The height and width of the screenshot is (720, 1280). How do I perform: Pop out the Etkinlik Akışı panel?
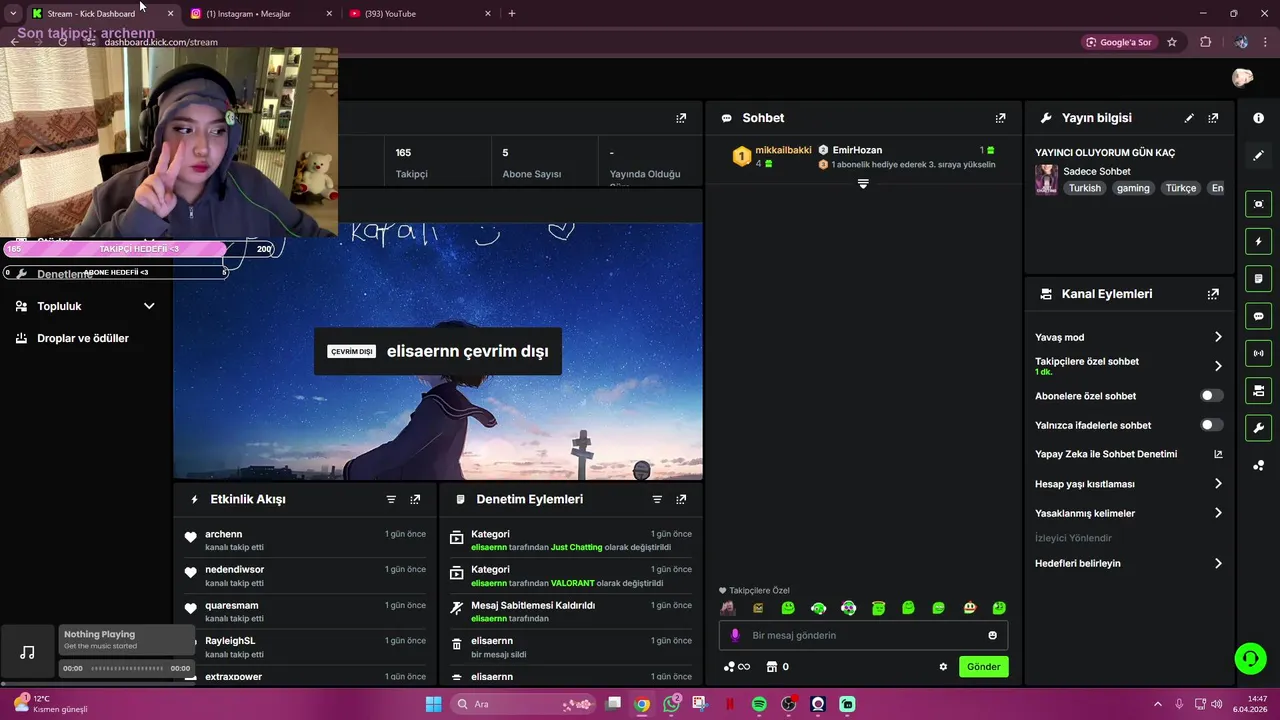click(x=415, y=499)
